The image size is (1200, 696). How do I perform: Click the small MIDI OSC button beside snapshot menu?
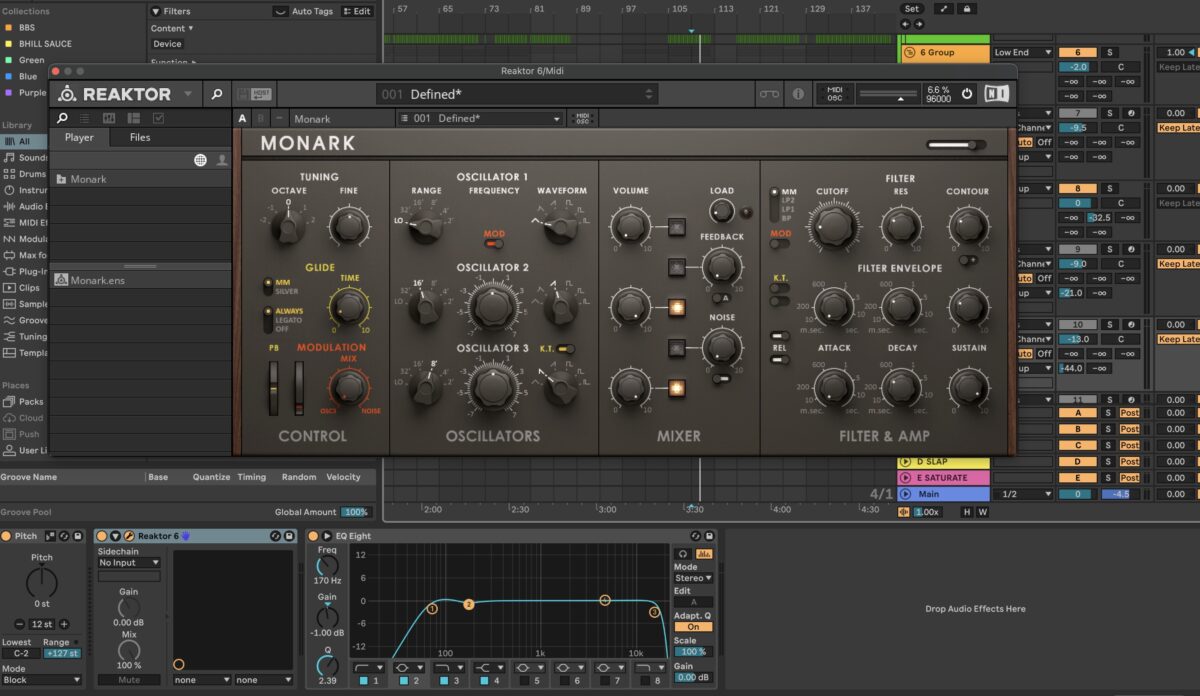[581, 118]
